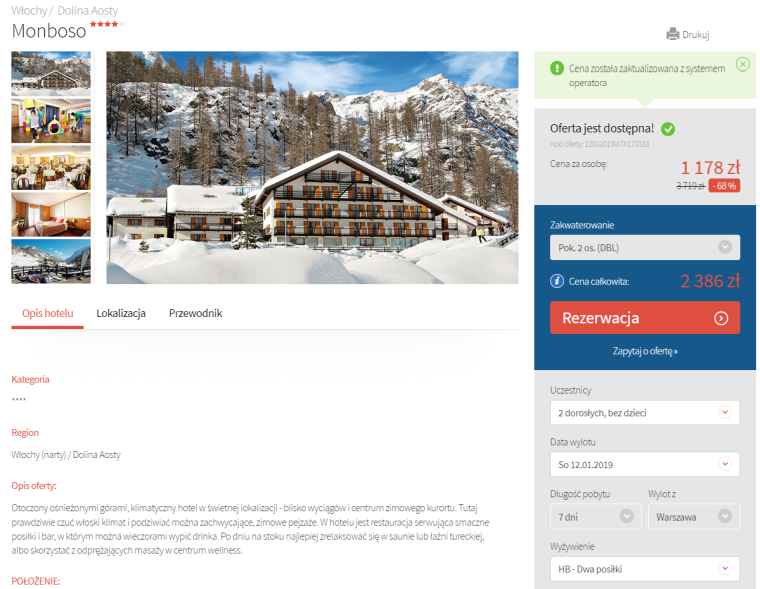Switch to the Lokalizacja tab
The width and height of the screenshot is (760, 589).
click(x=121, y=313)
